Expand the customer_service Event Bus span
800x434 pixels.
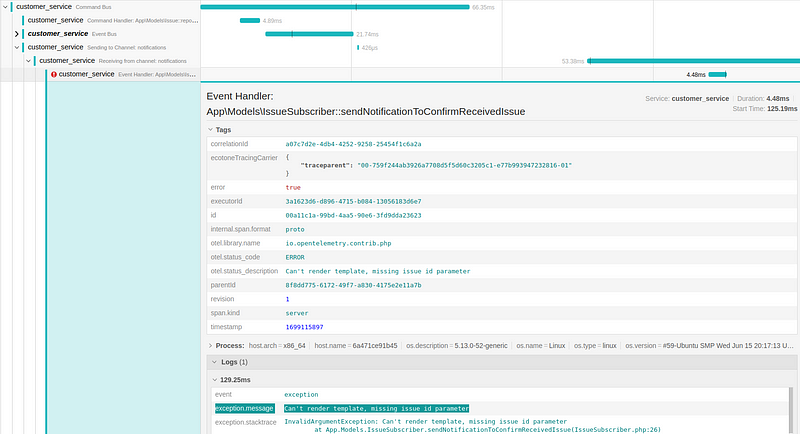click(x=17, y=34)
